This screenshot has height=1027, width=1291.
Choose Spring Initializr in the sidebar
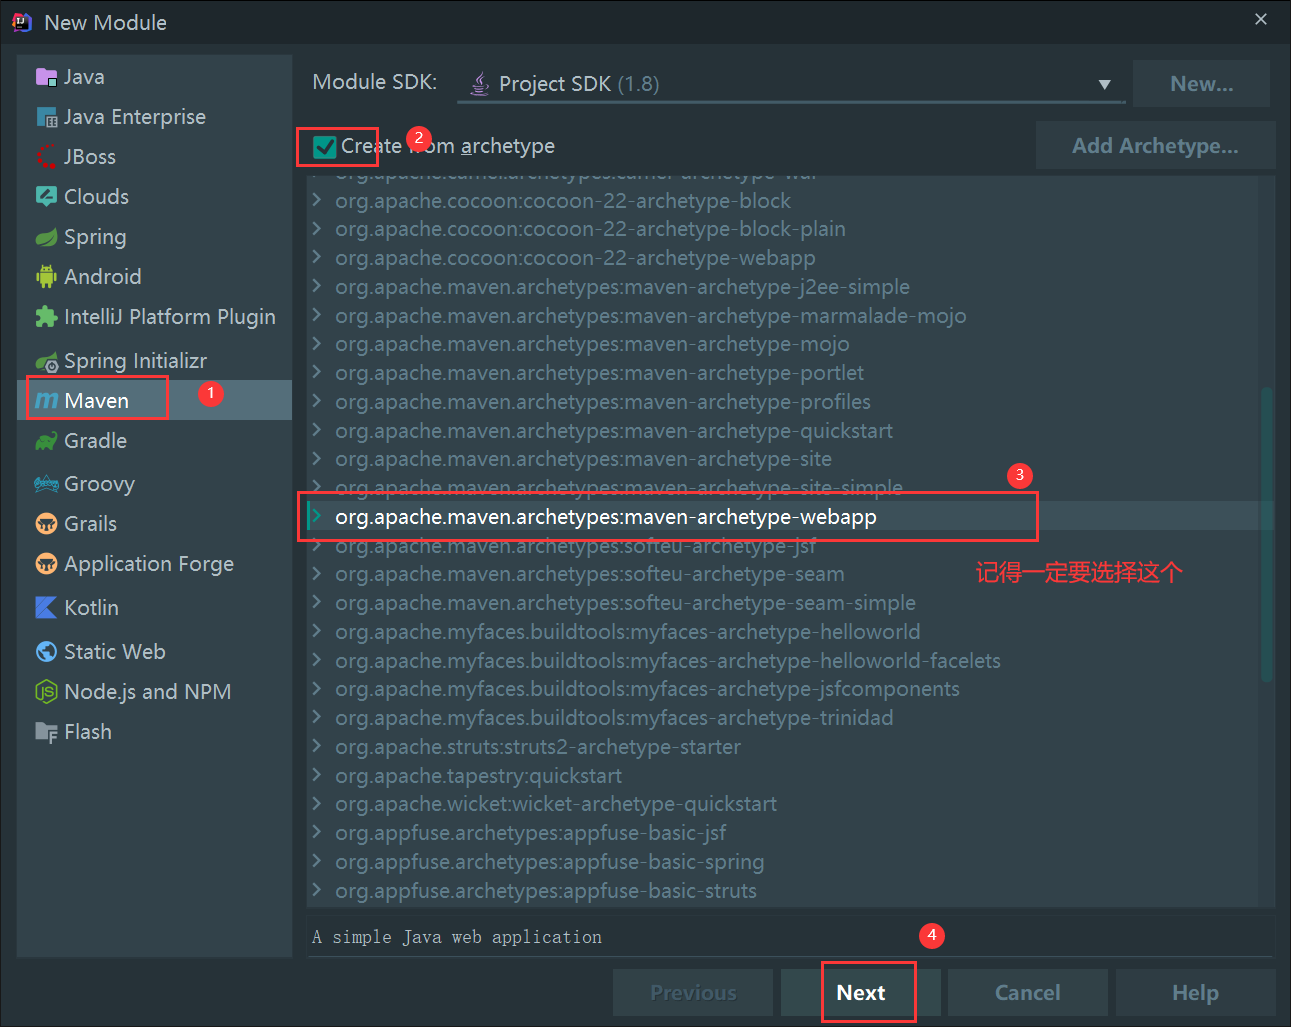(x=135, y=361)
